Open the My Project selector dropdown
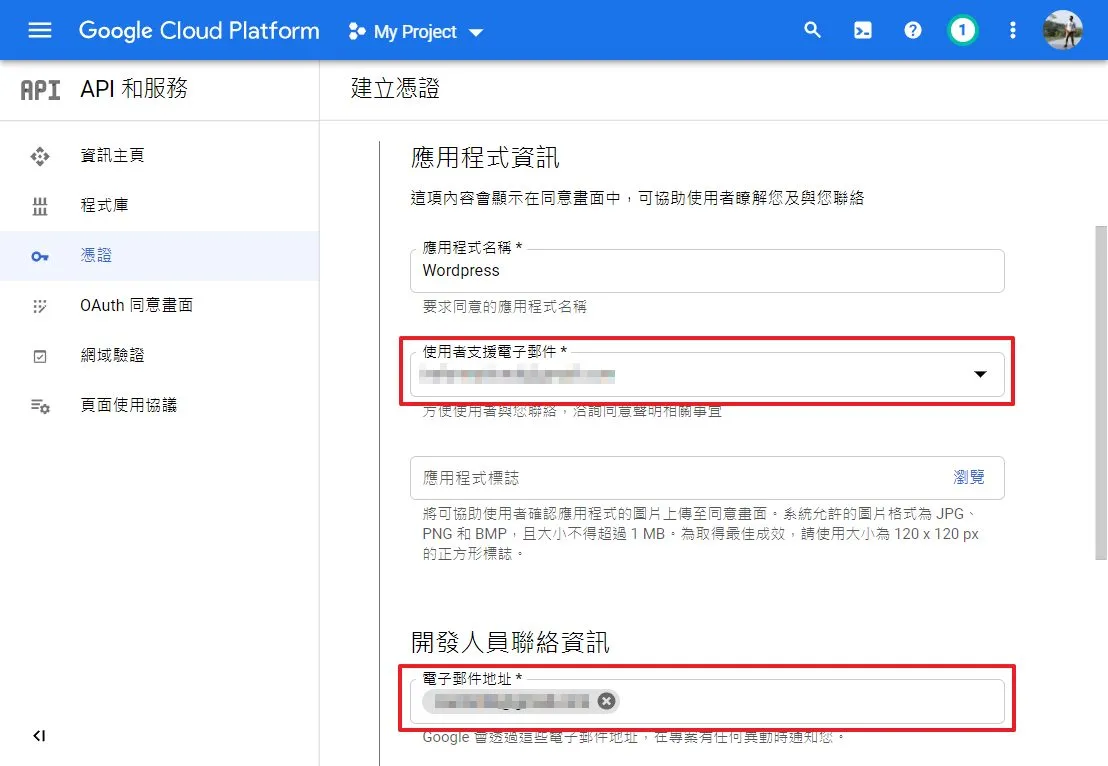Viewport: 1108px width, 766px height. tap(416, 32)
